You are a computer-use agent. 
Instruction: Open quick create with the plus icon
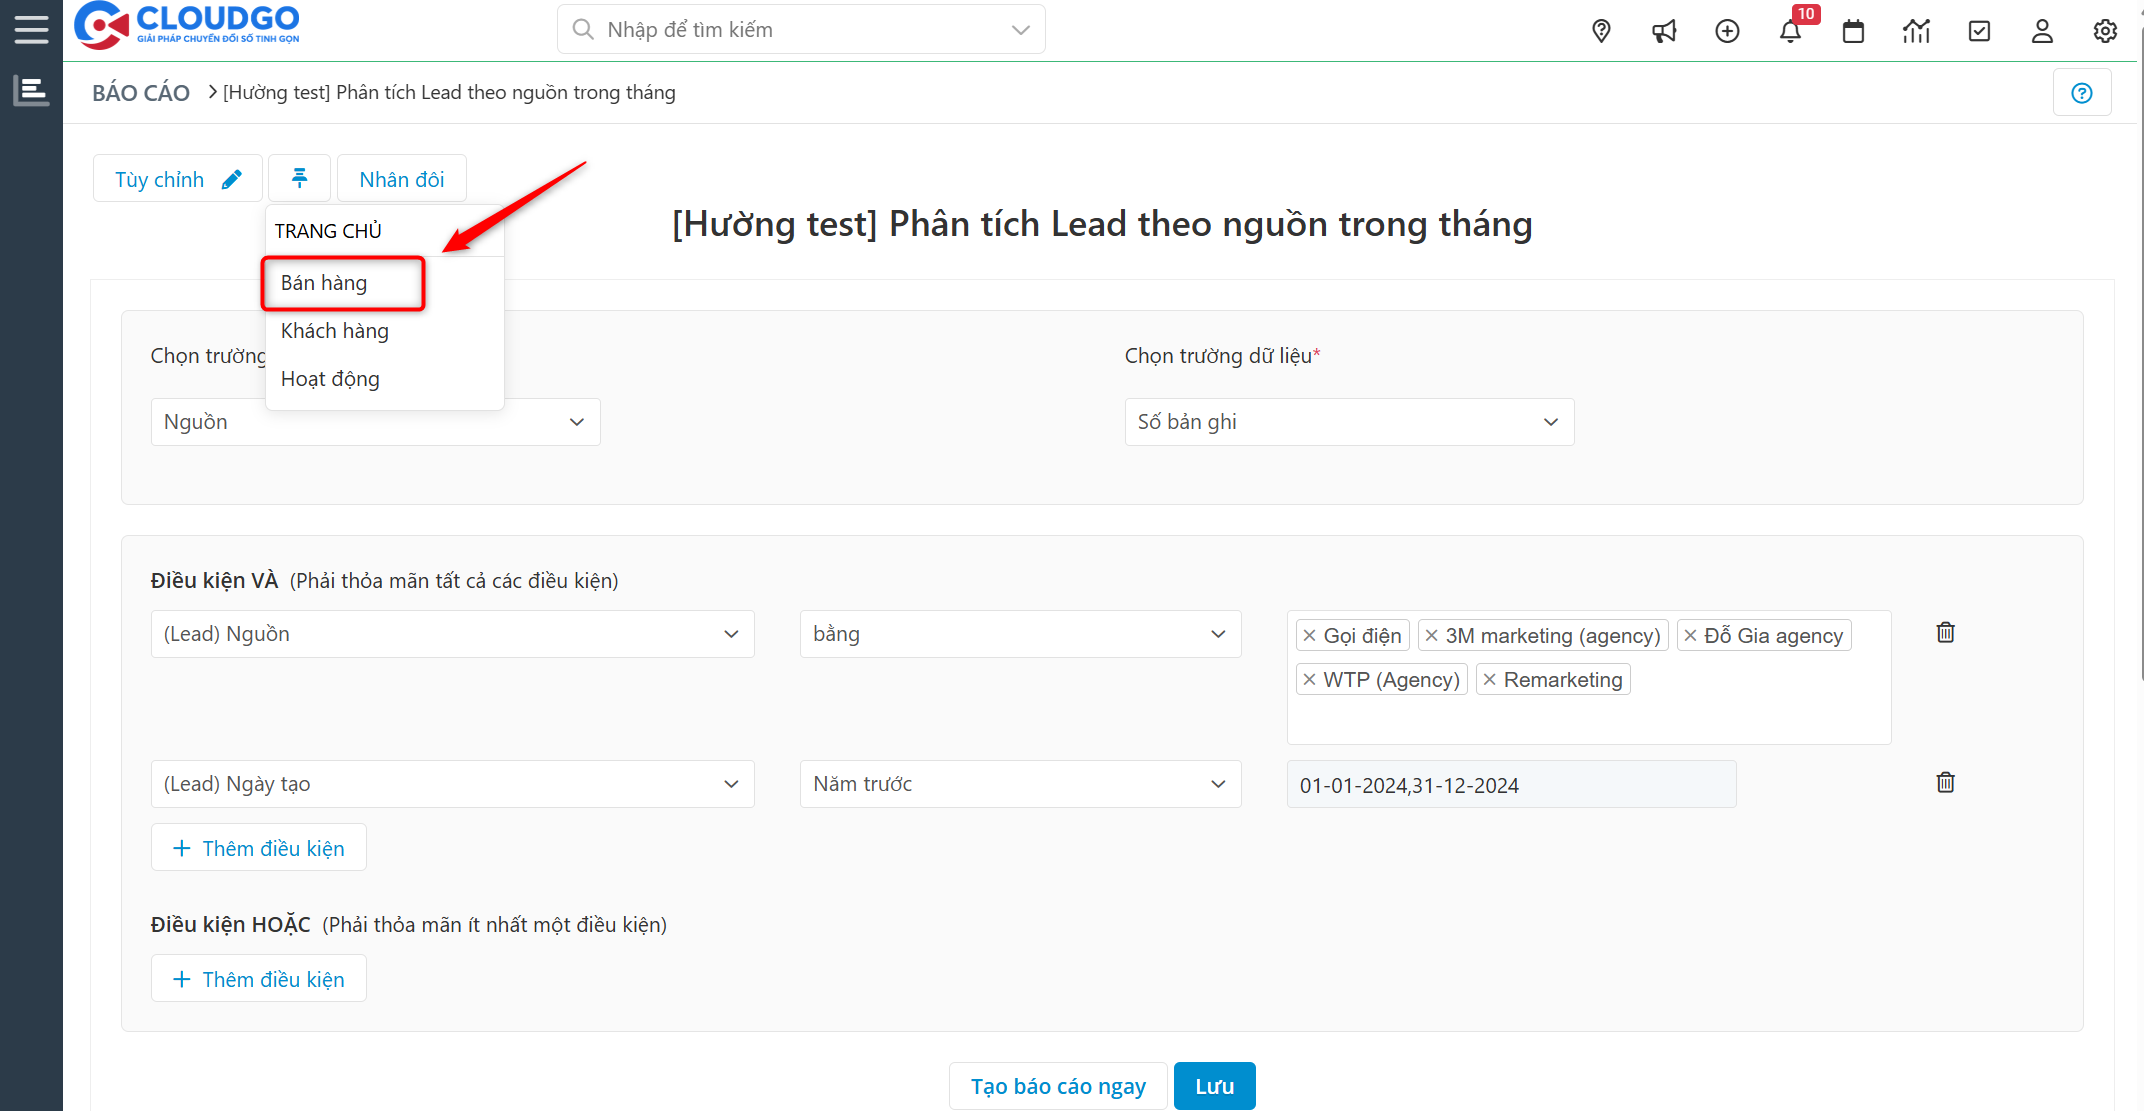point(1727,30)
